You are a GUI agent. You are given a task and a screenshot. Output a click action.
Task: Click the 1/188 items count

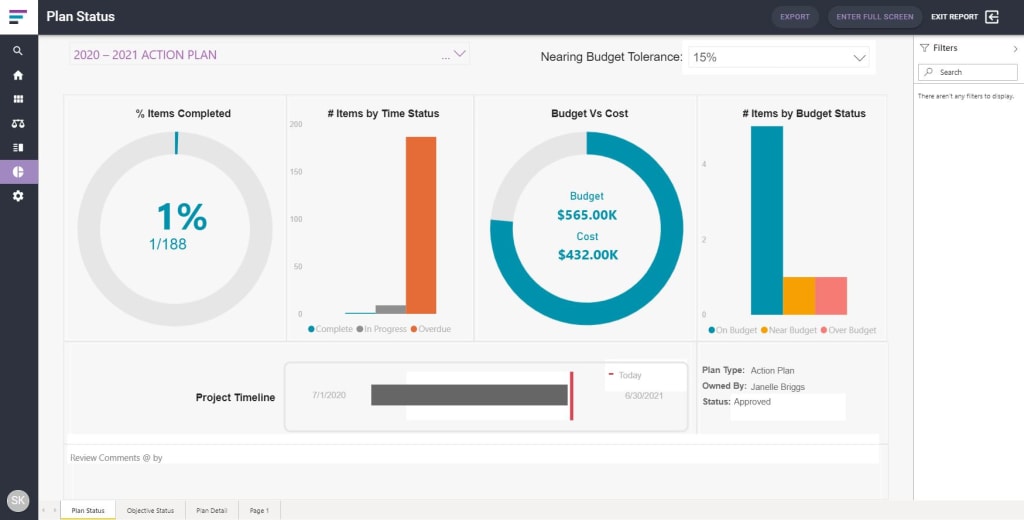tap(168, 244)
